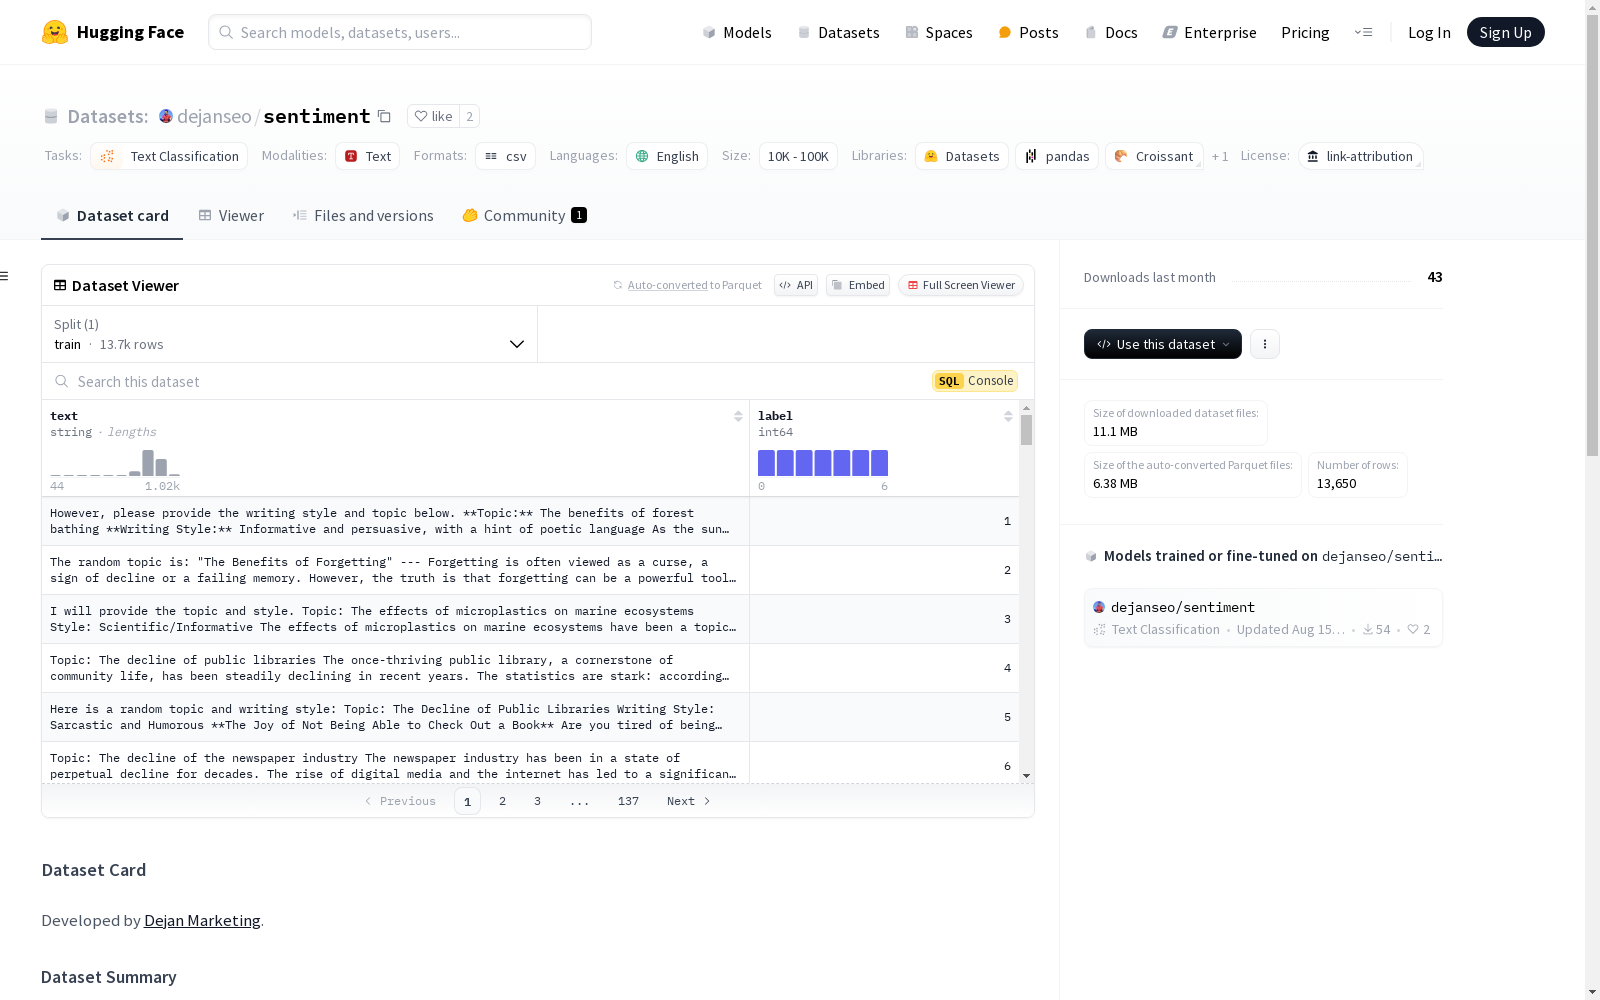Go to page 2 of dataset rows
This screenshot has height=1000, width=1600.
tap(502, 801)
